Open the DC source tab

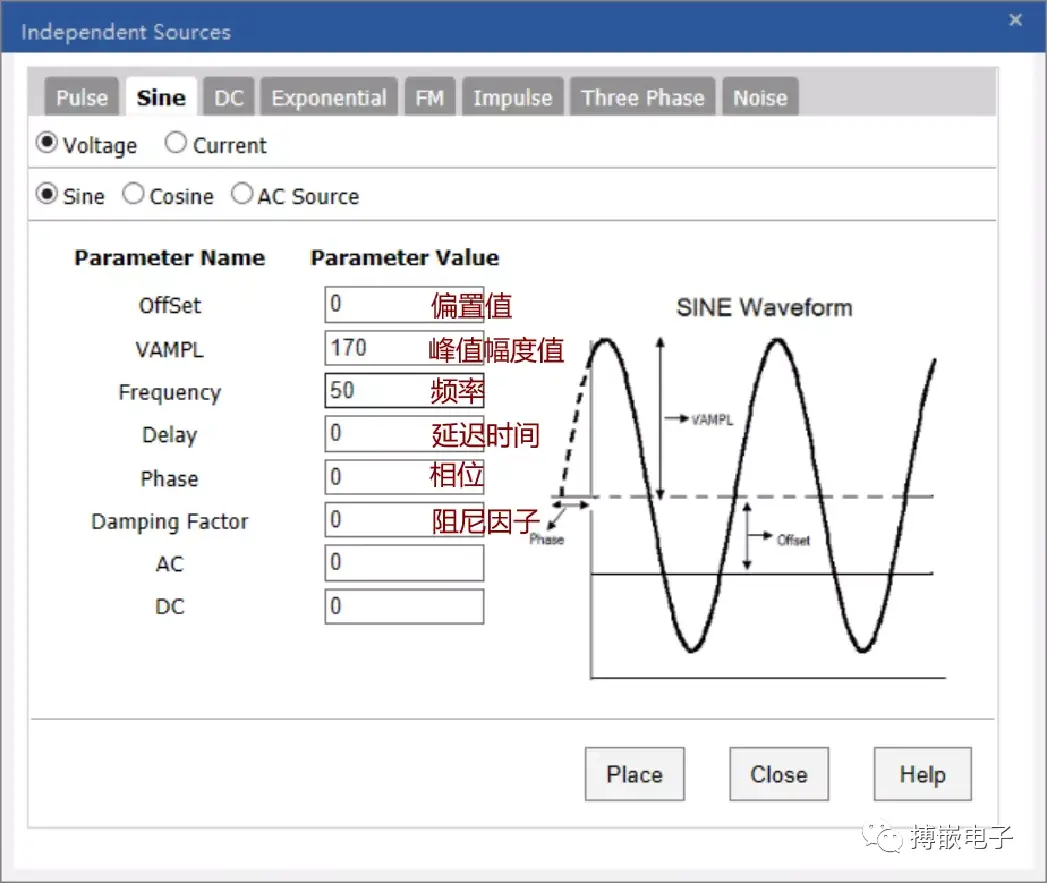pos(228,98)
